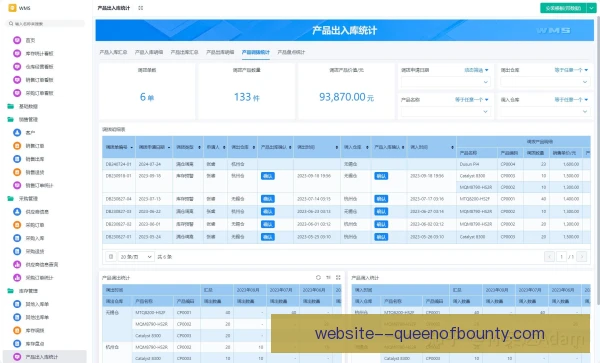The height and width of the screenshot is (363, 600).
Task: Click outbound 确认 in row DB230918-01
Action: [x=267, y=176]
